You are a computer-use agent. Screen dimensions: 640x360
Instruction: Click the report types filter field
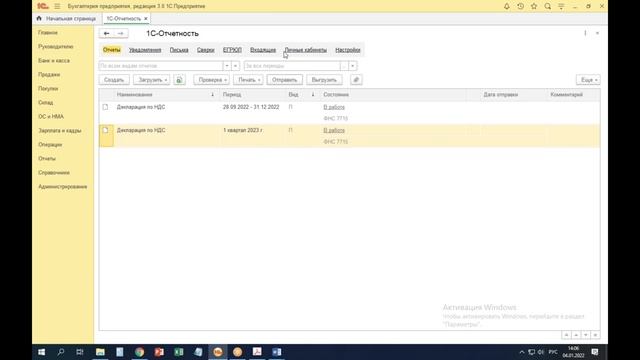[x=161, y=66]
